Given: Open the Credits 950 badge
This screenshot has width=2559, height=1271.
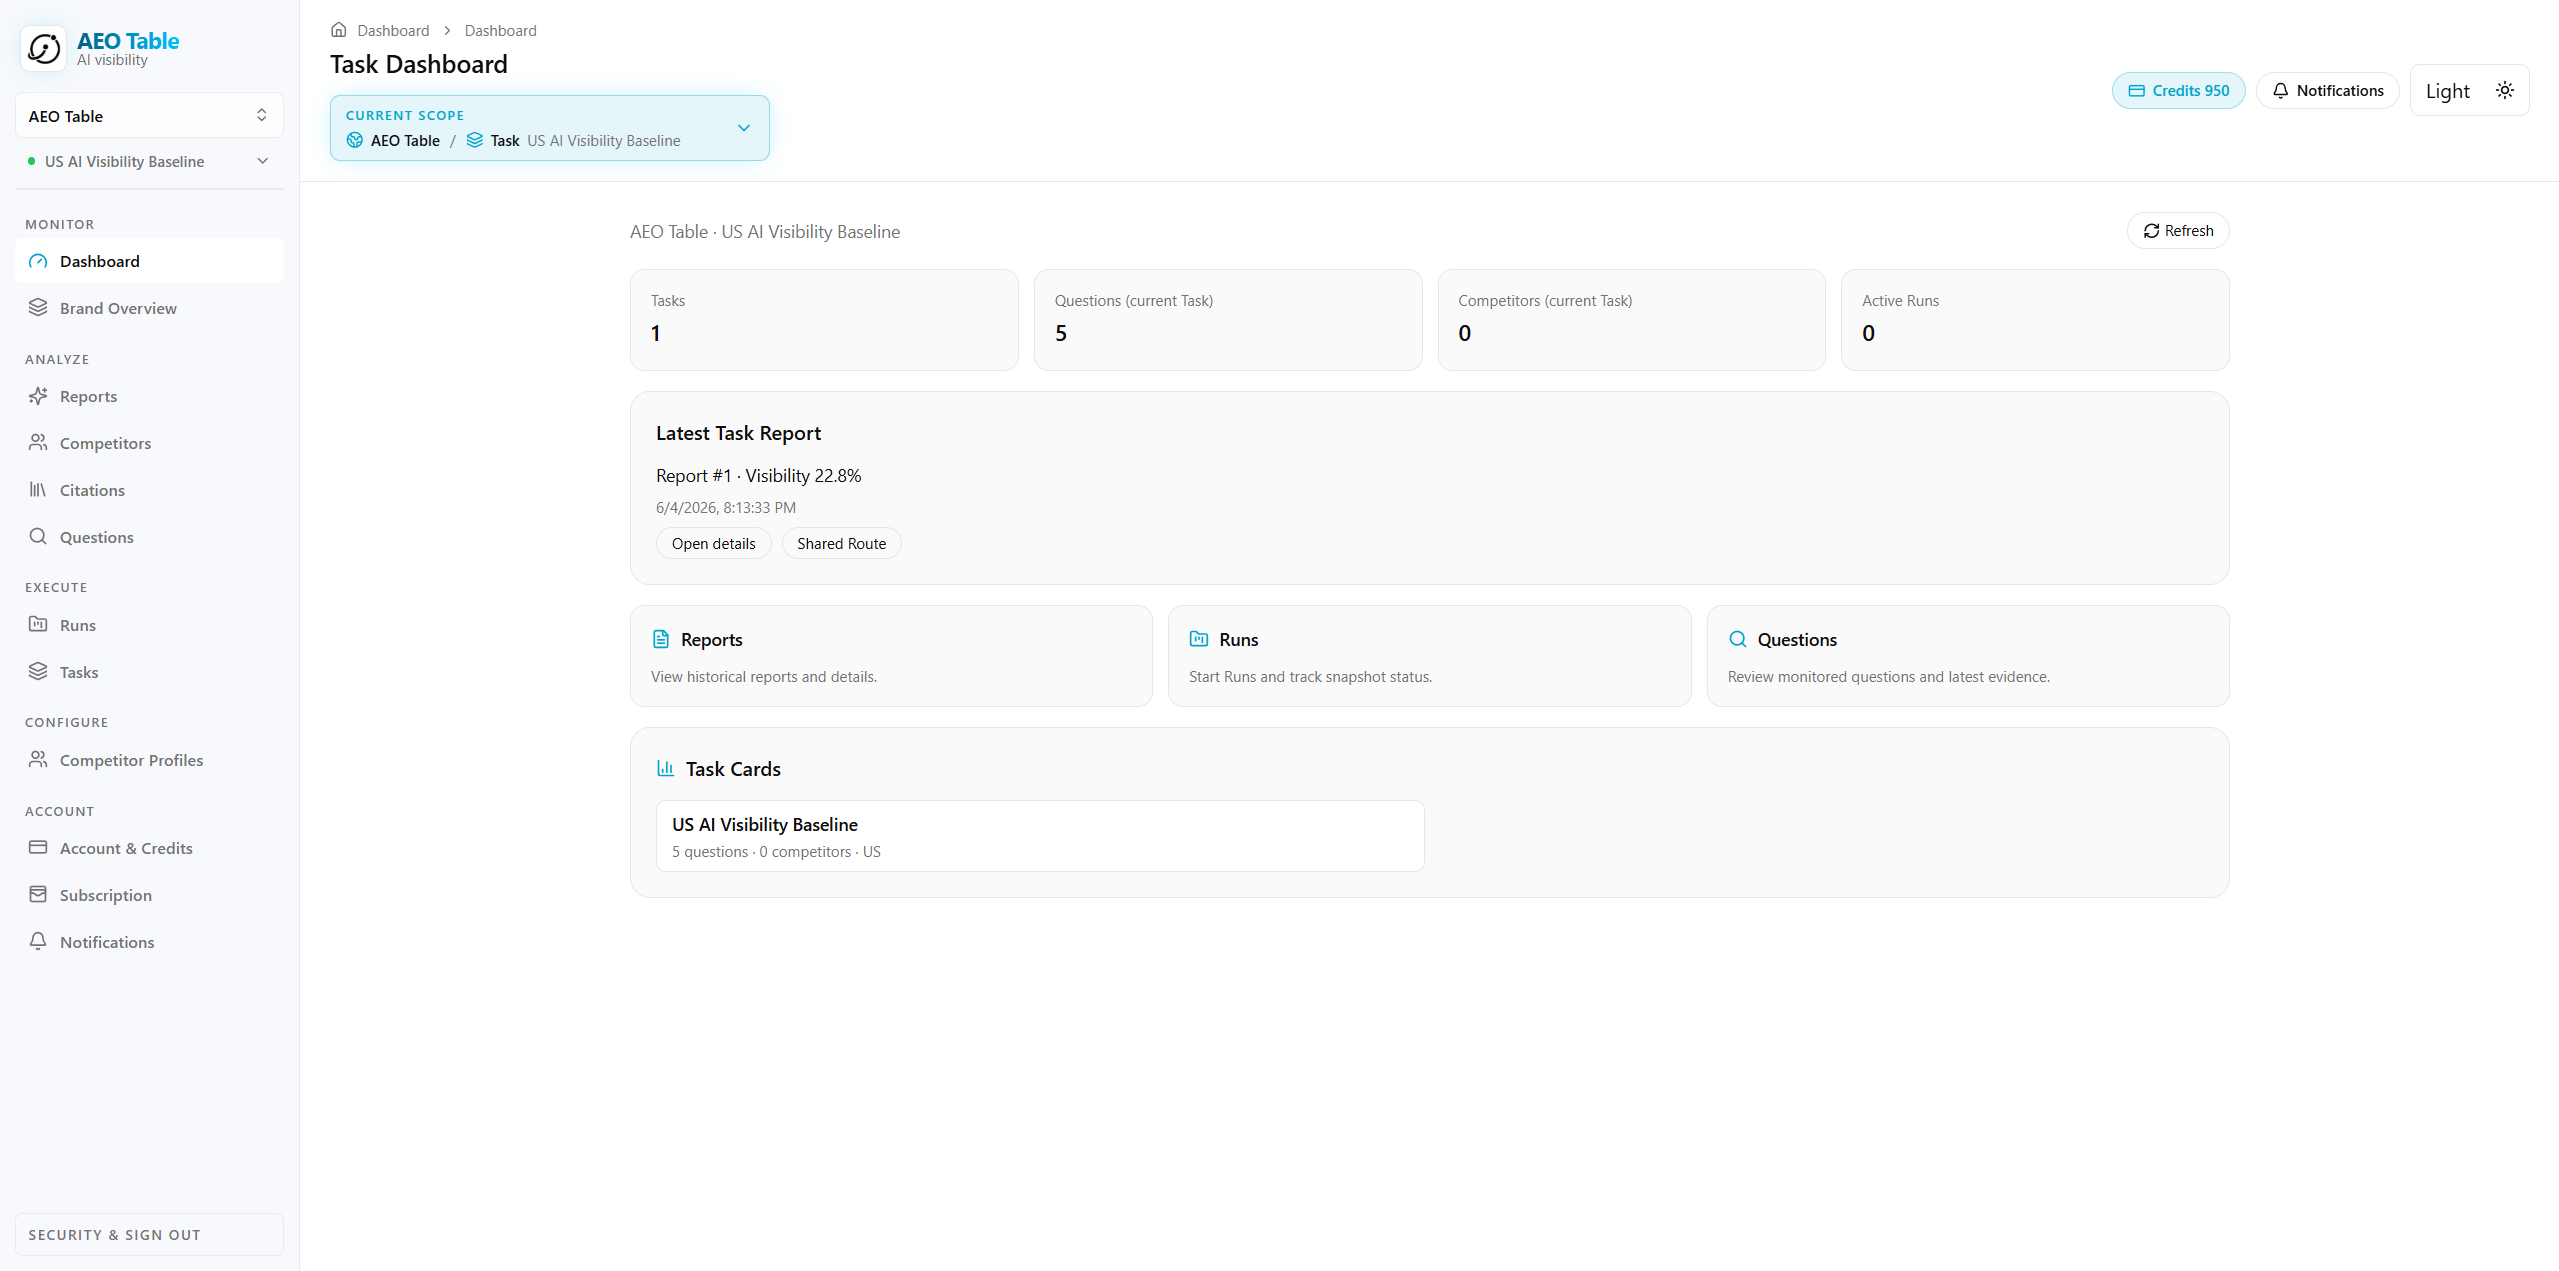Looking at the screenshot, I should [x=2178, y=91].
